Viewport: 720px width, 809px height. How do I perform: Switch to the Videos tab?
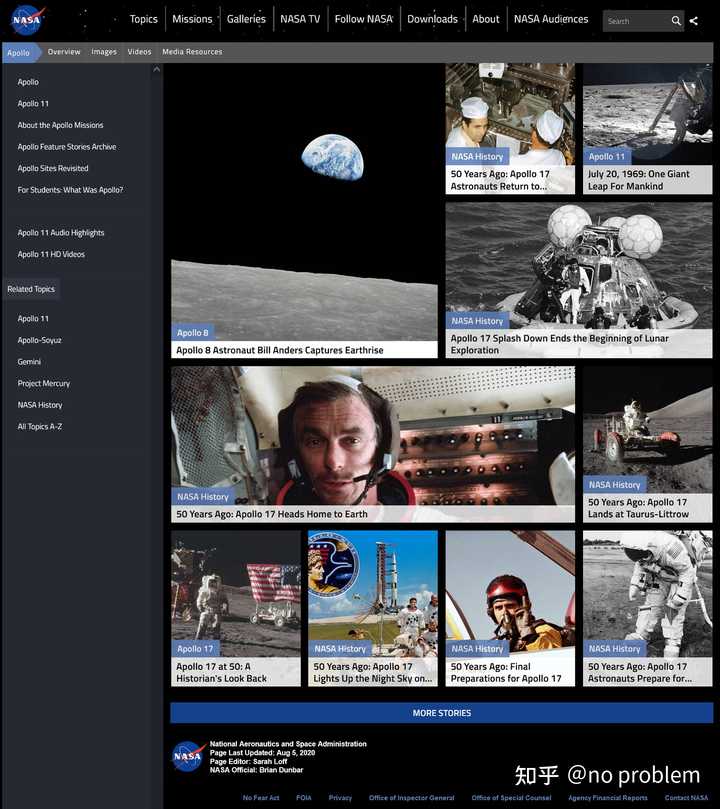(139, 52)
